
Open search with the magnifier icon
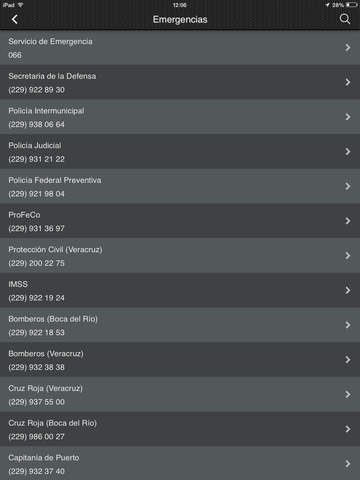point(345,19)
